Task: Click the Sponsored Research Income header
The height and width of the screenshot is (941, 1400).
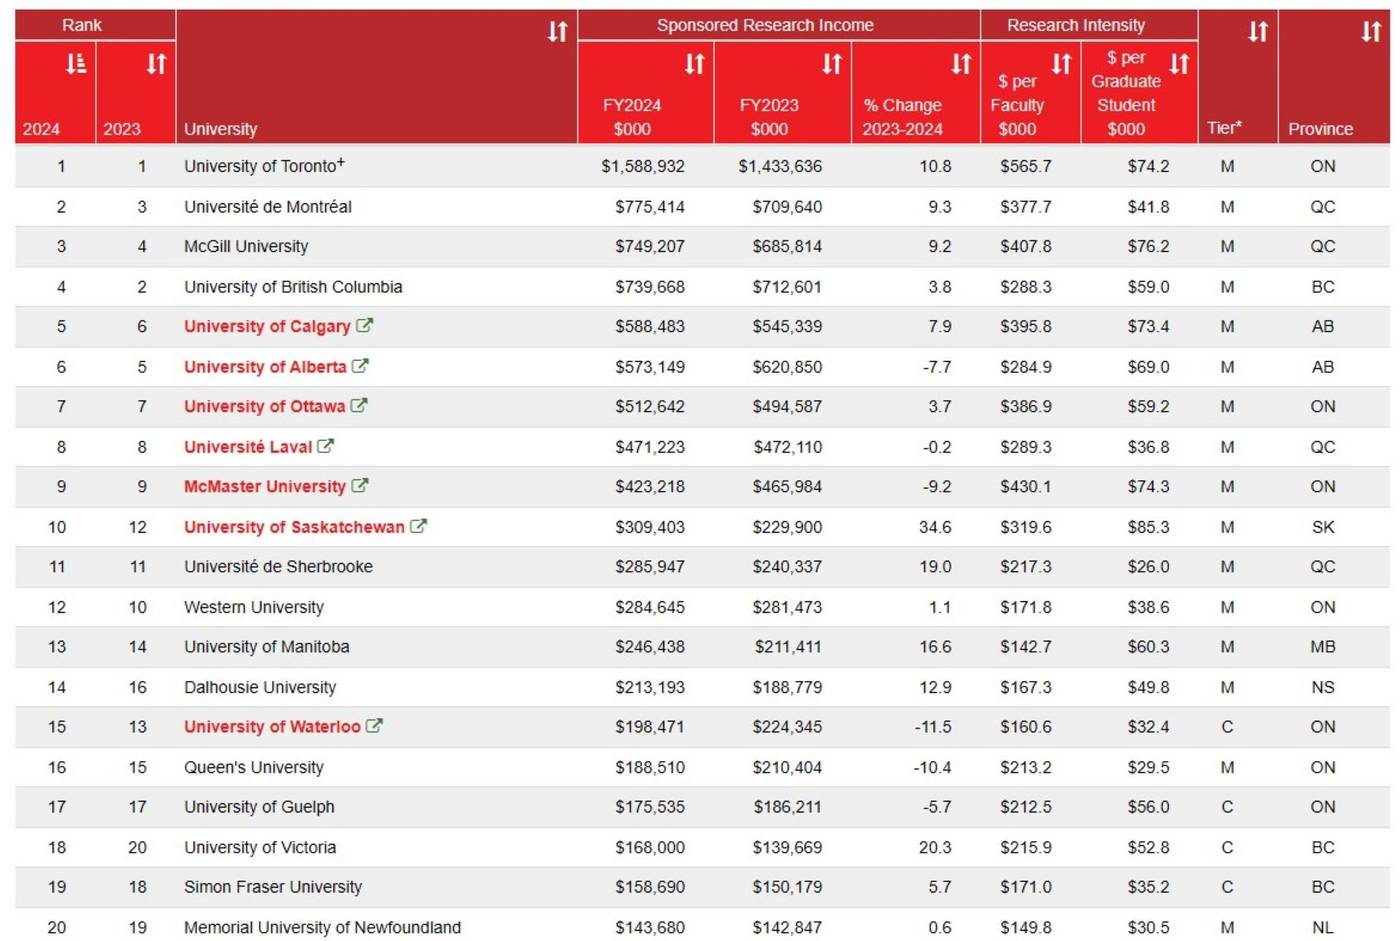Action: 764,25
